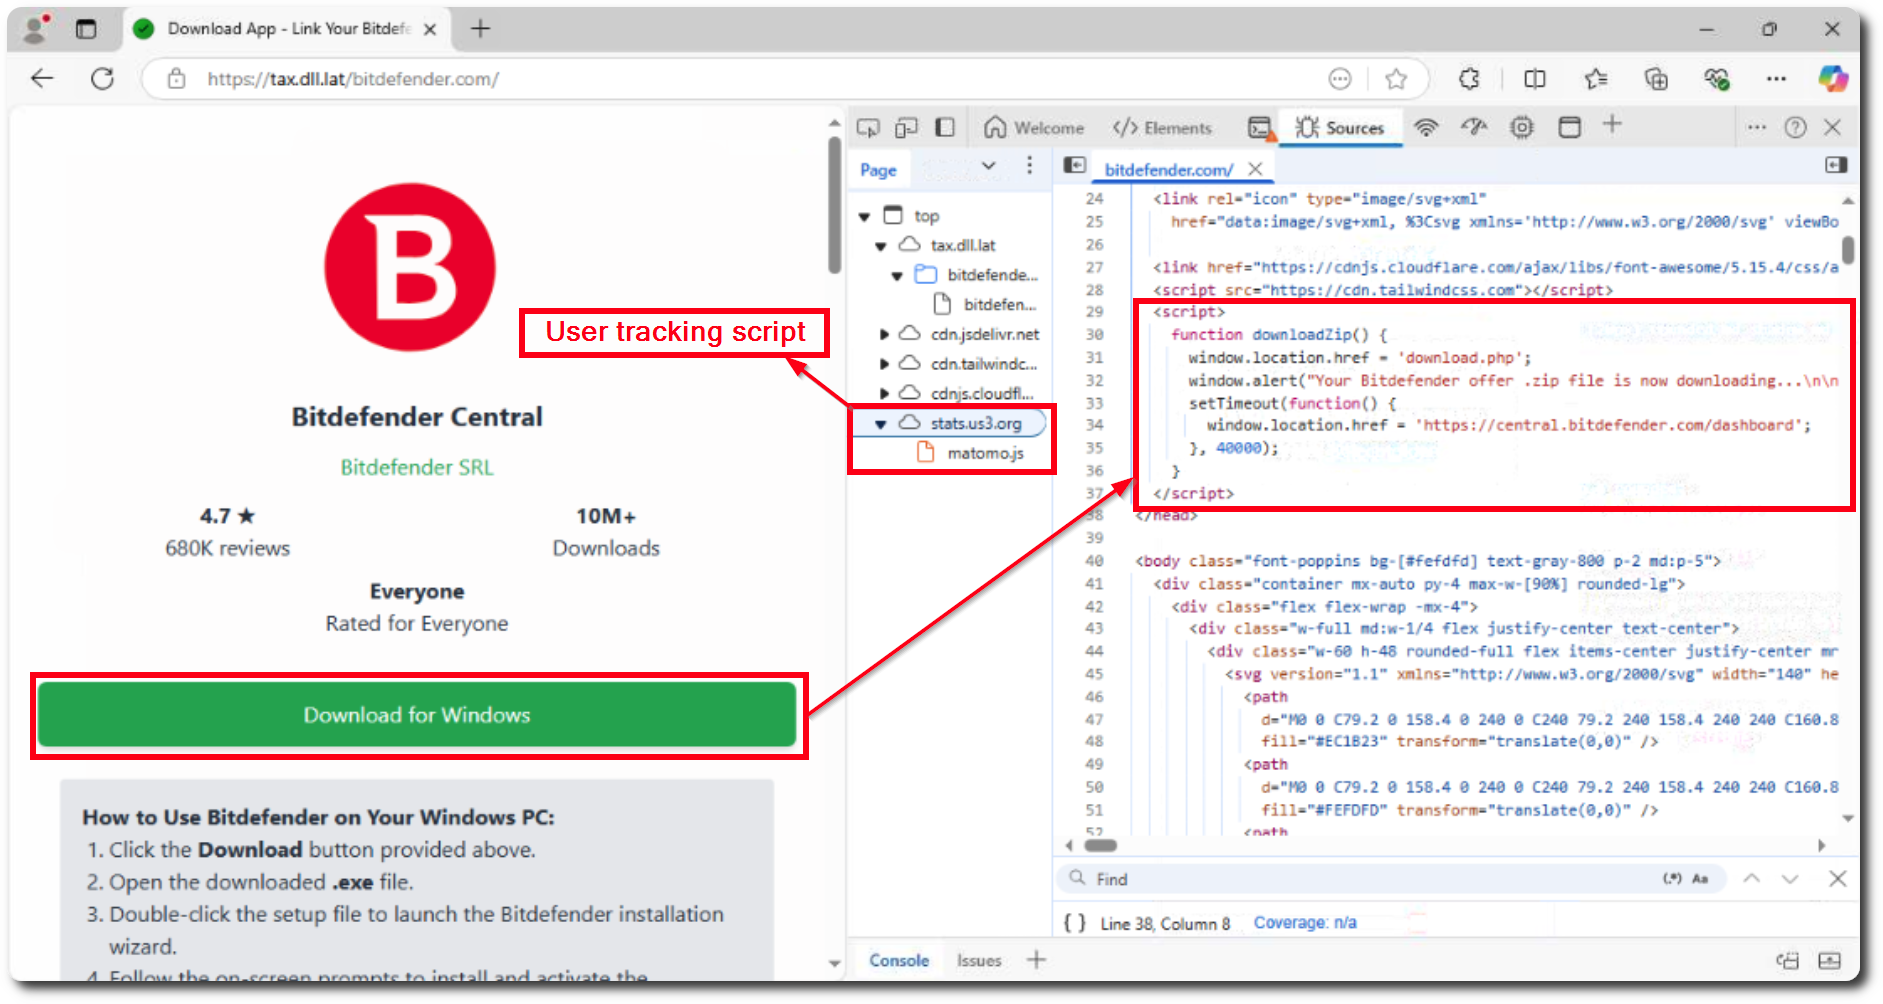Open the navigator tabs dropdown chevron

coord(989,166)
